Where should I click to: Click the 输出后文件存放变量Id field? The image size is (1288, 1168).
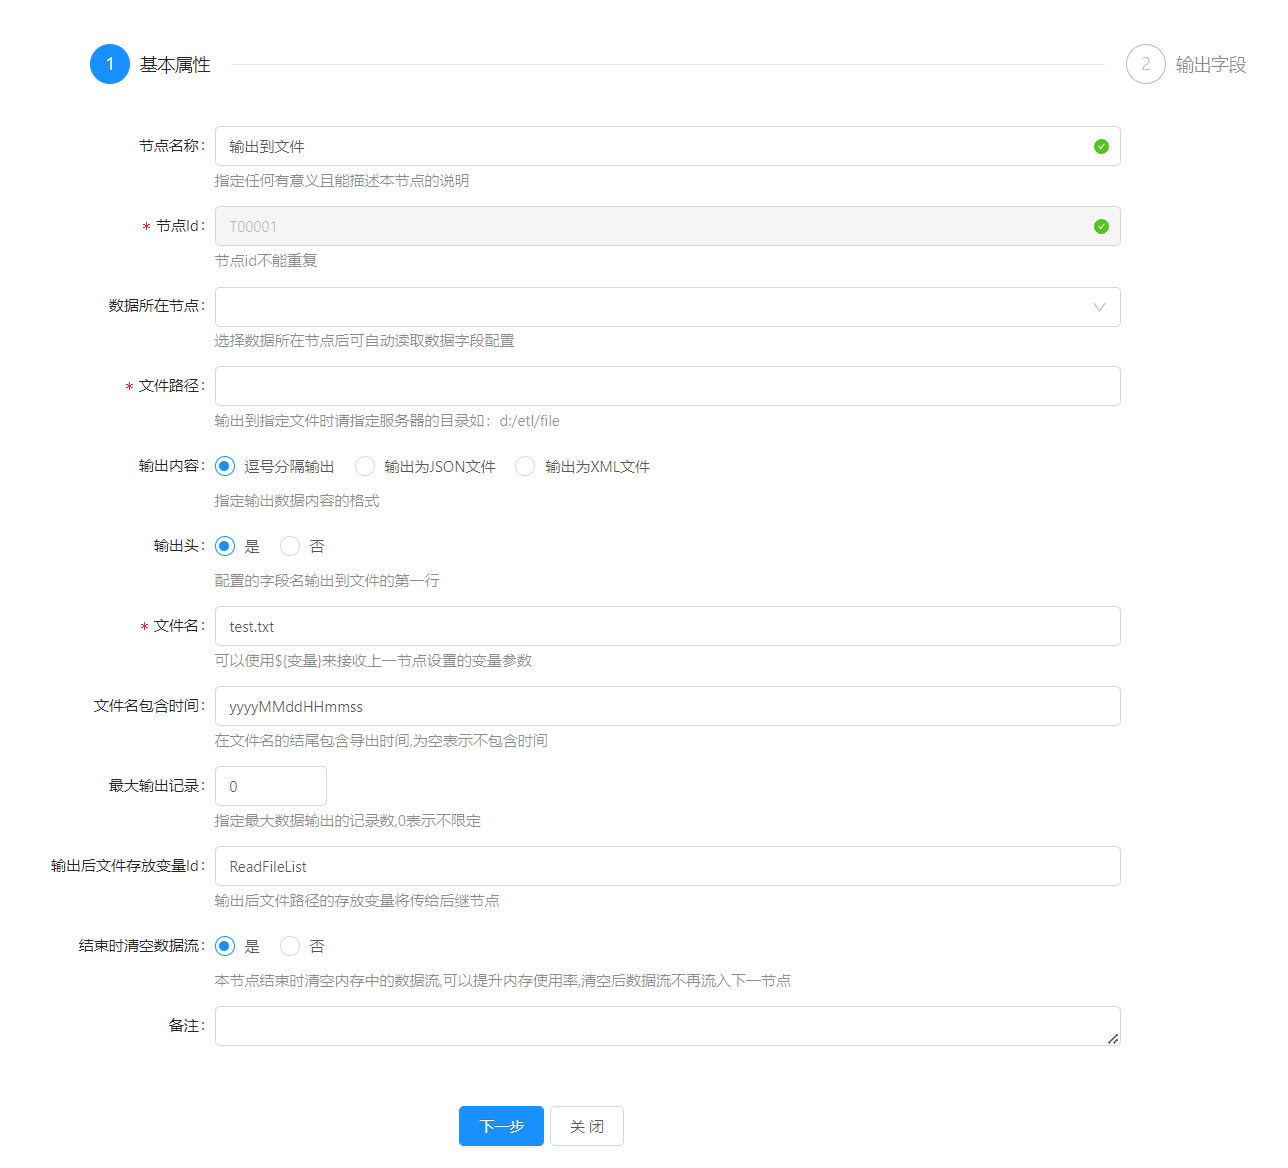coord(667,867)
